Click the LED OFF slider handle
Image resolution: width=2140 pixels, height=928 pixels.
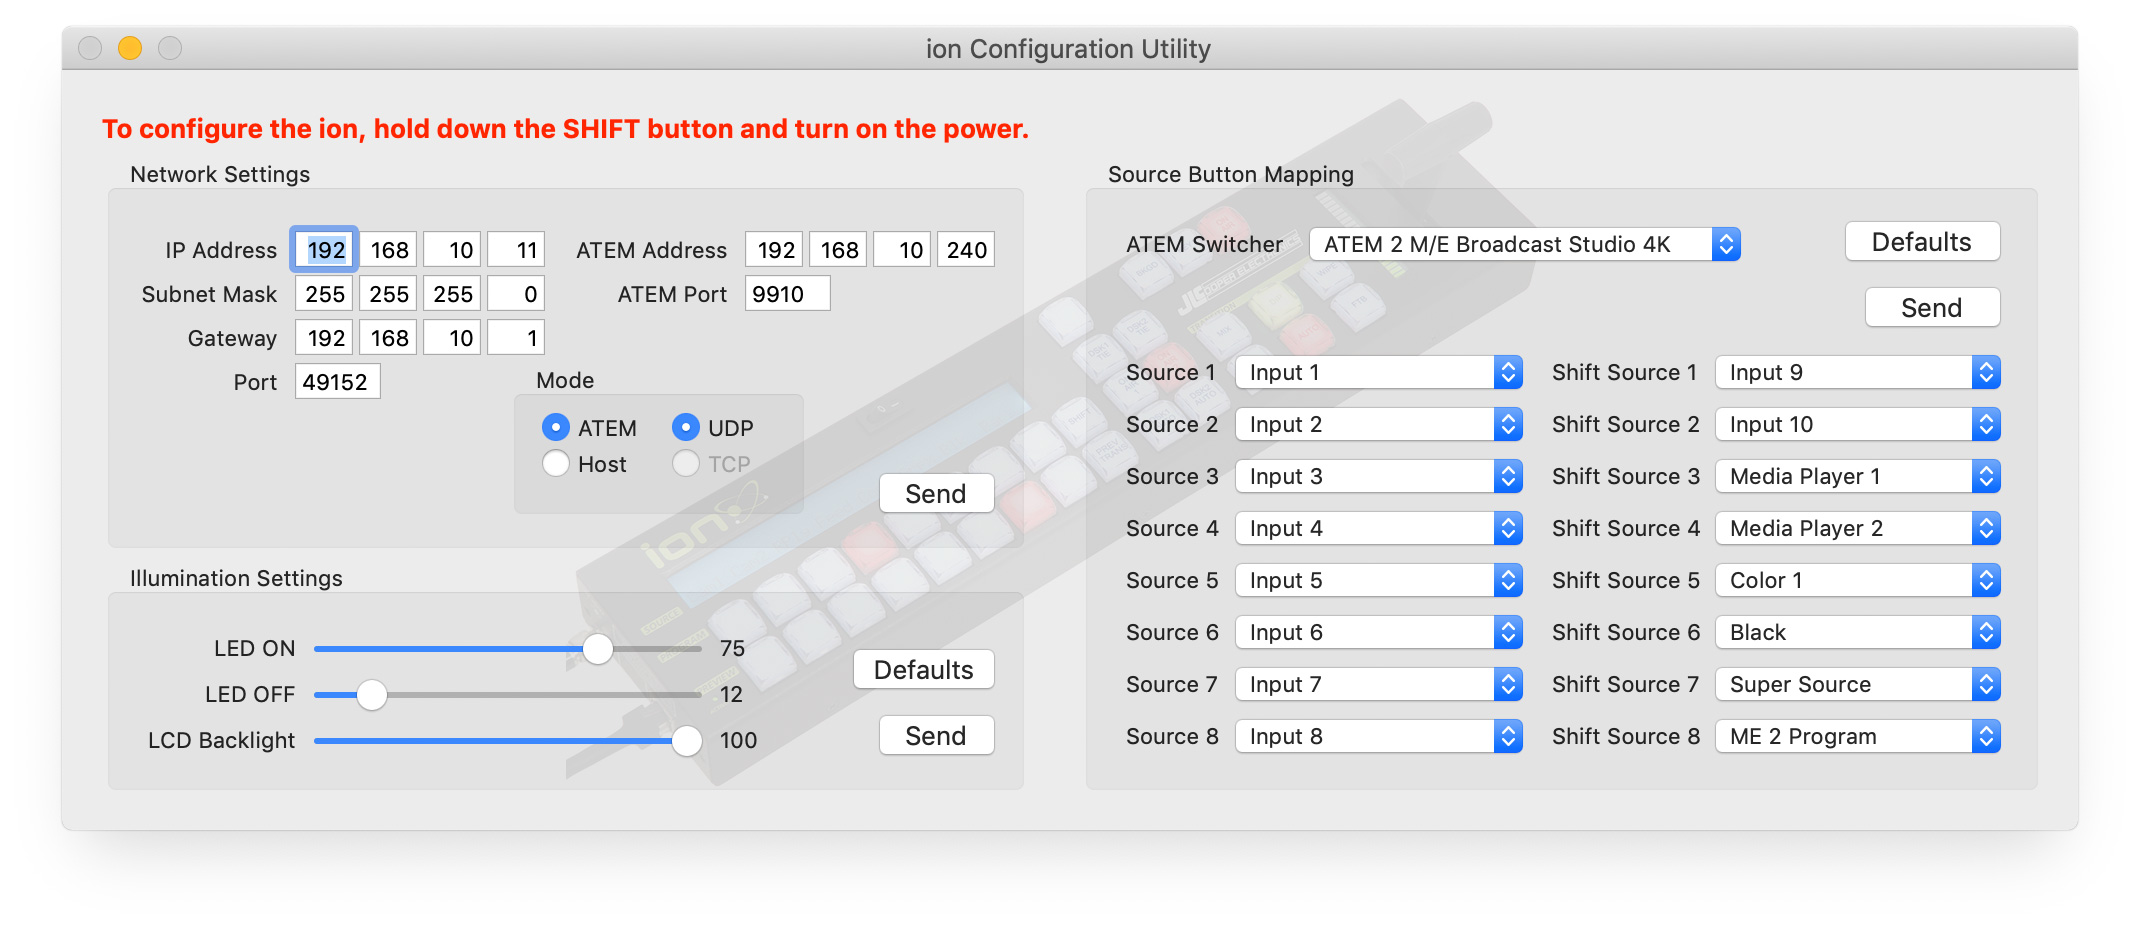(372, 694)
